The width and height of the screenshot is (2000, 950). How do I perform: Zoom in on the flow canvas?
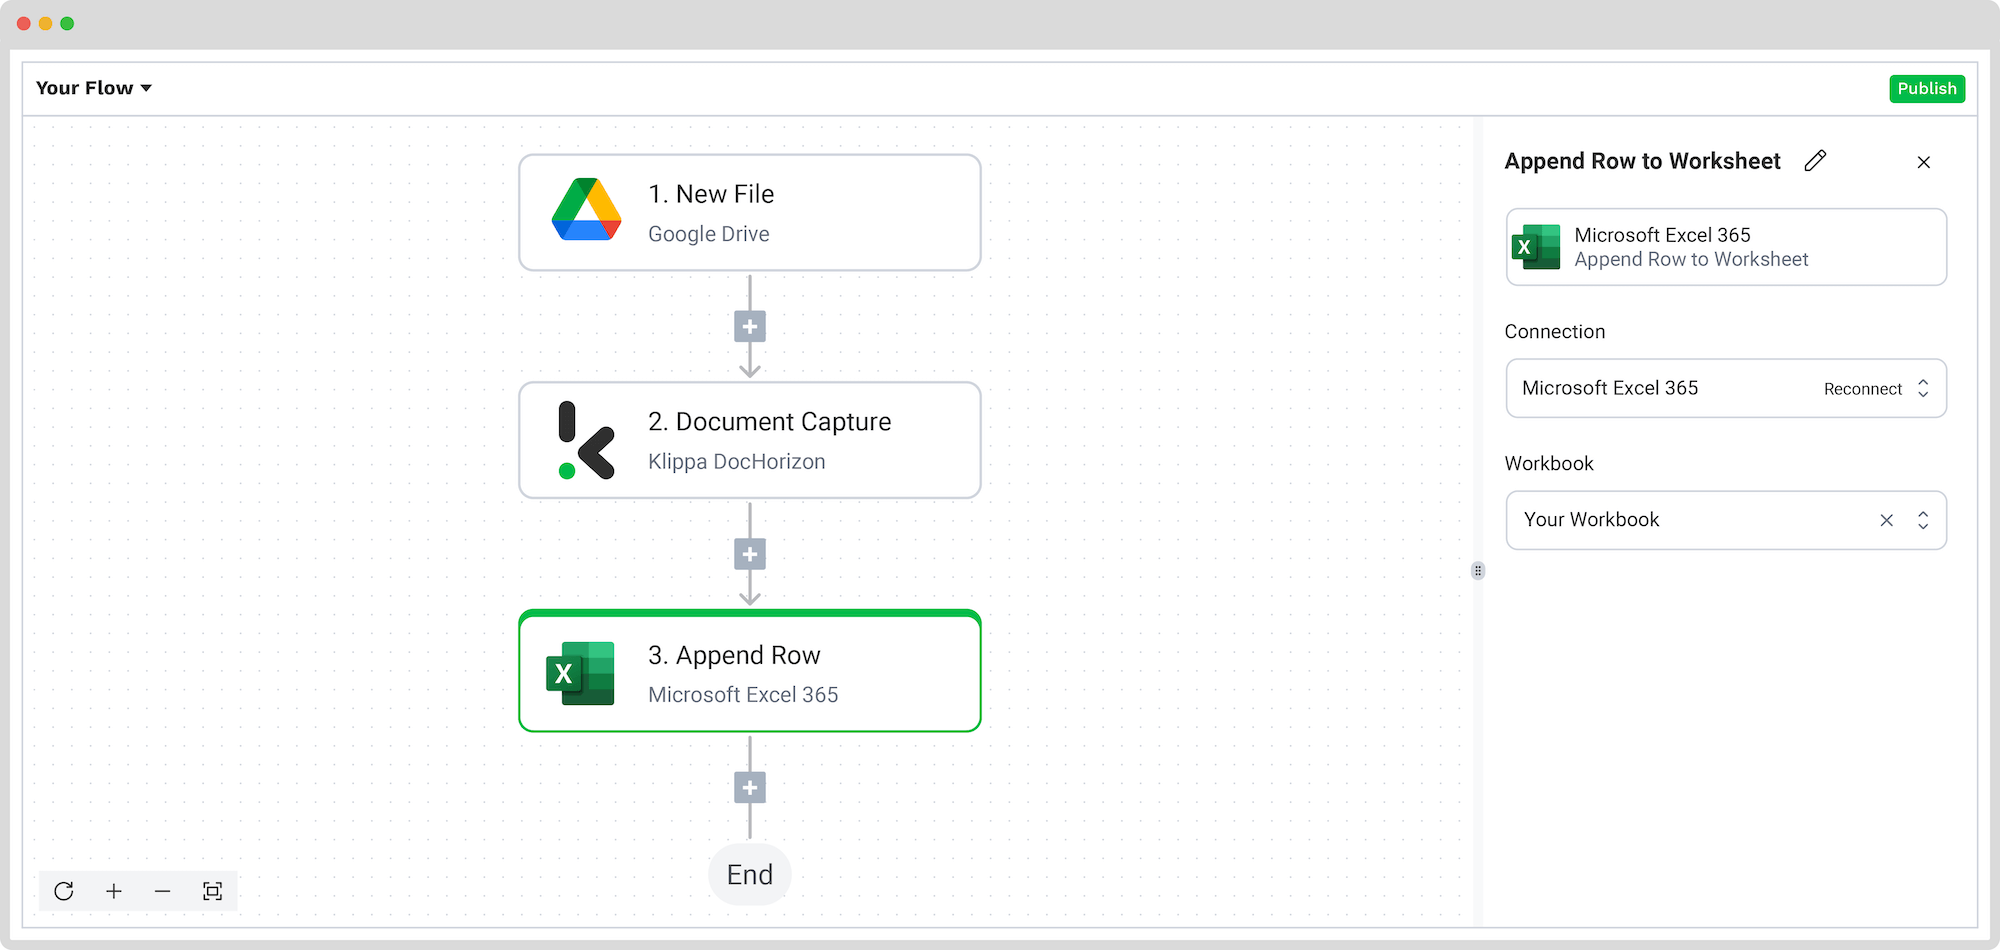[x=114, y=891]
